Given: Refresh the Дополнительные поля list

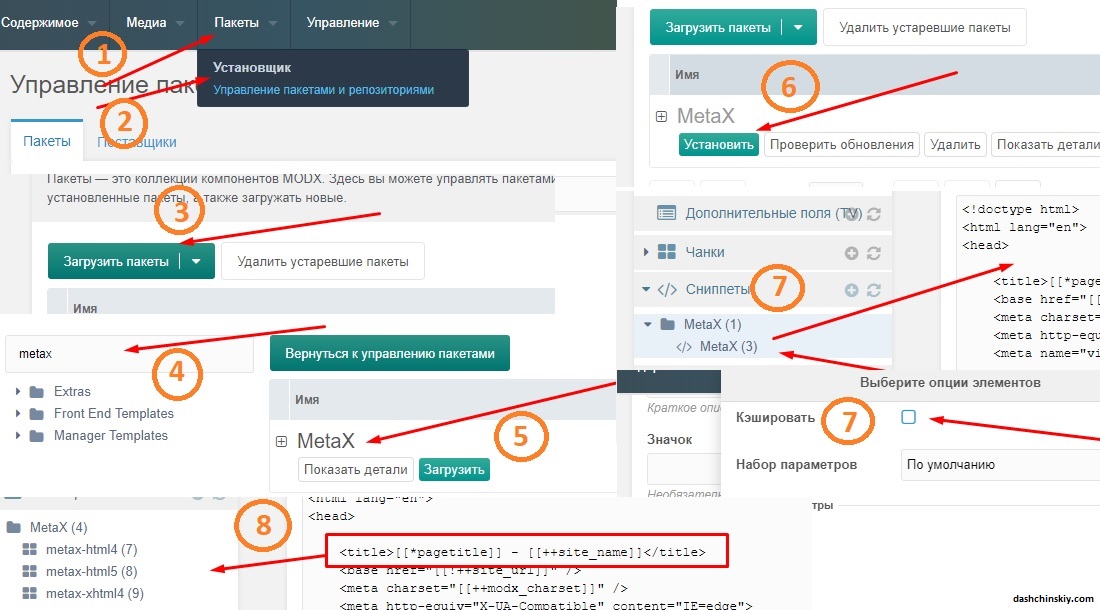Looking at the screenshot, I should [x=873, y=215].
